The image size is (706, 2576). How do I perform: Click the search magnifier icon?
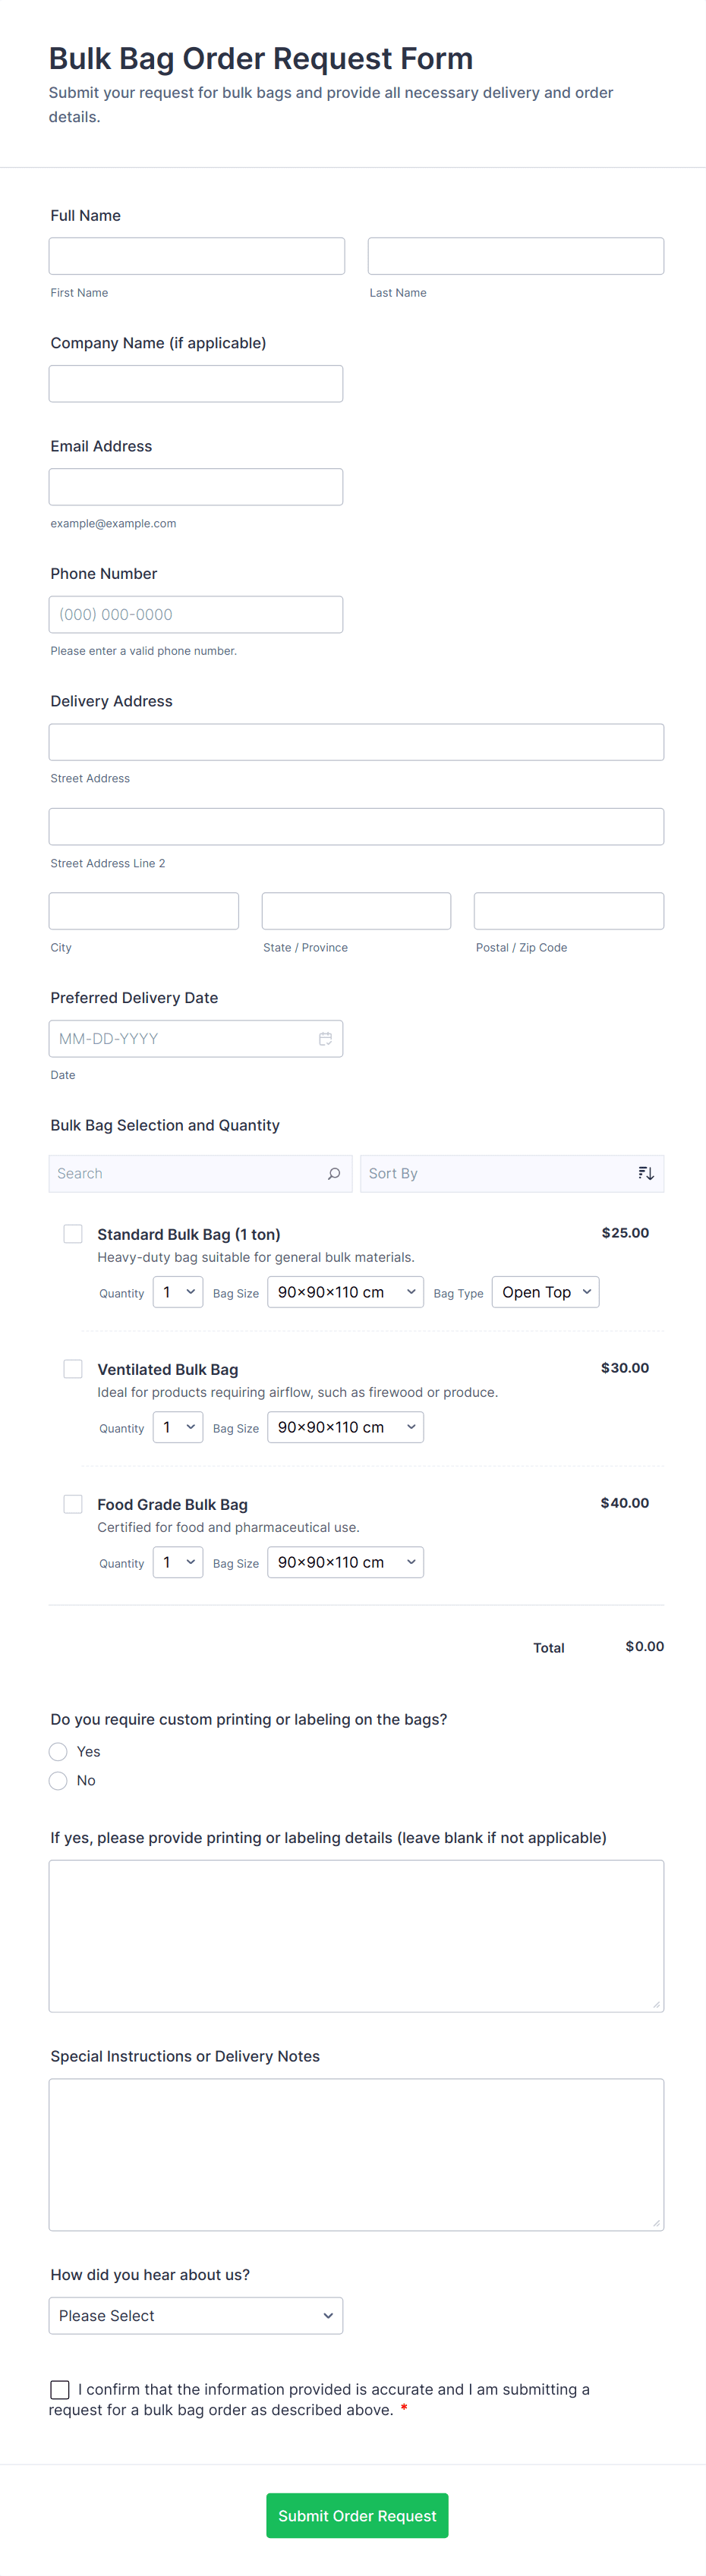pyautogui.click(x=334, y=1173)
